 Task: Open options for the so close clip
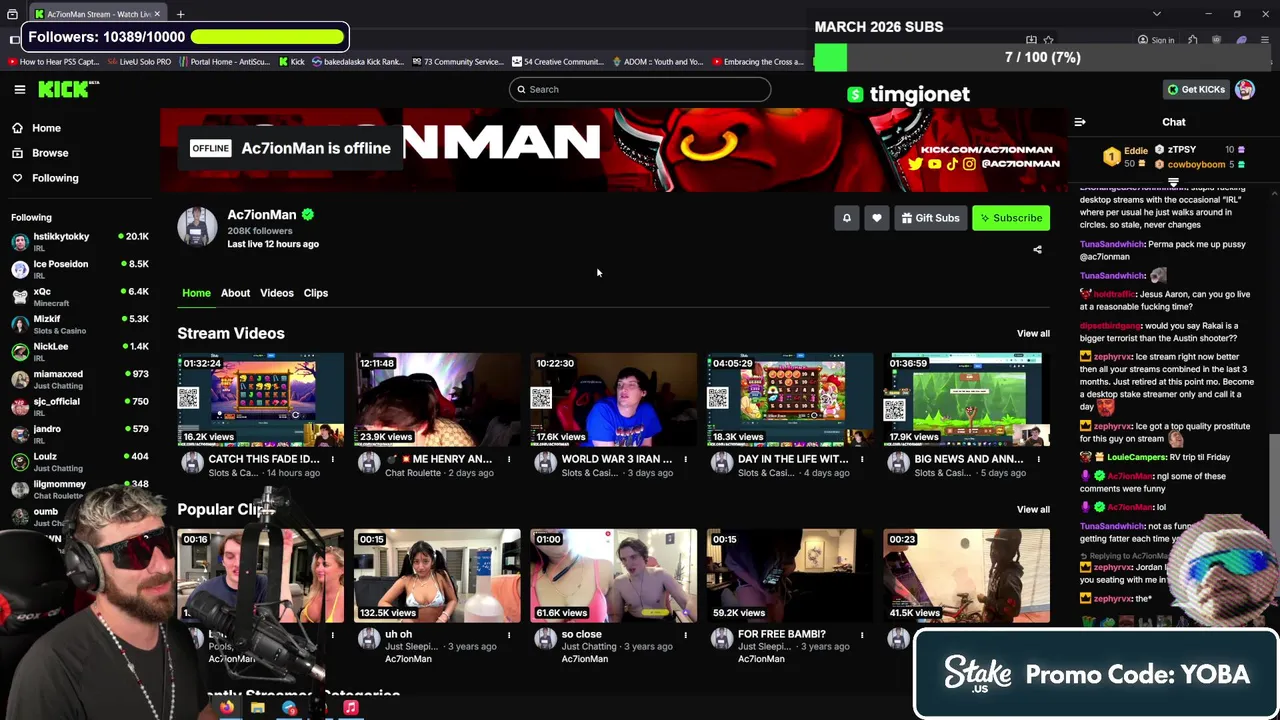685,634
